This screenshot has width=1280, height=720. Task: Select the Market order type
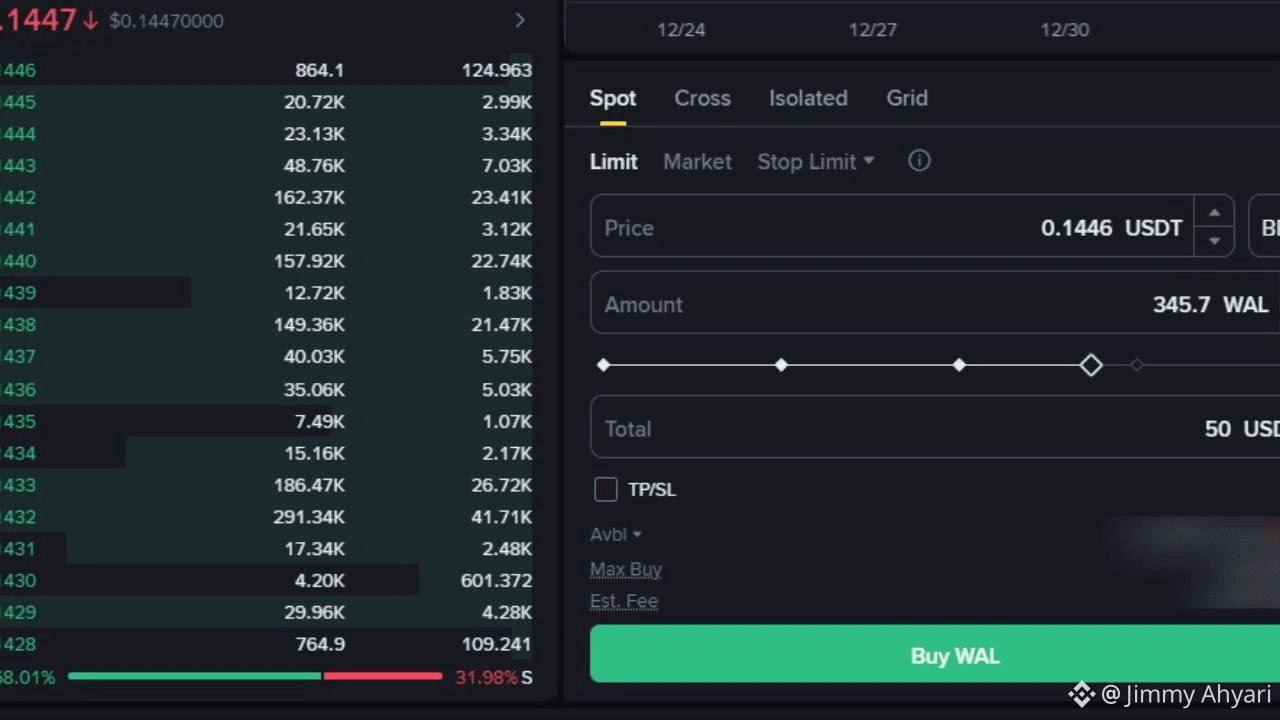[697, 161]
